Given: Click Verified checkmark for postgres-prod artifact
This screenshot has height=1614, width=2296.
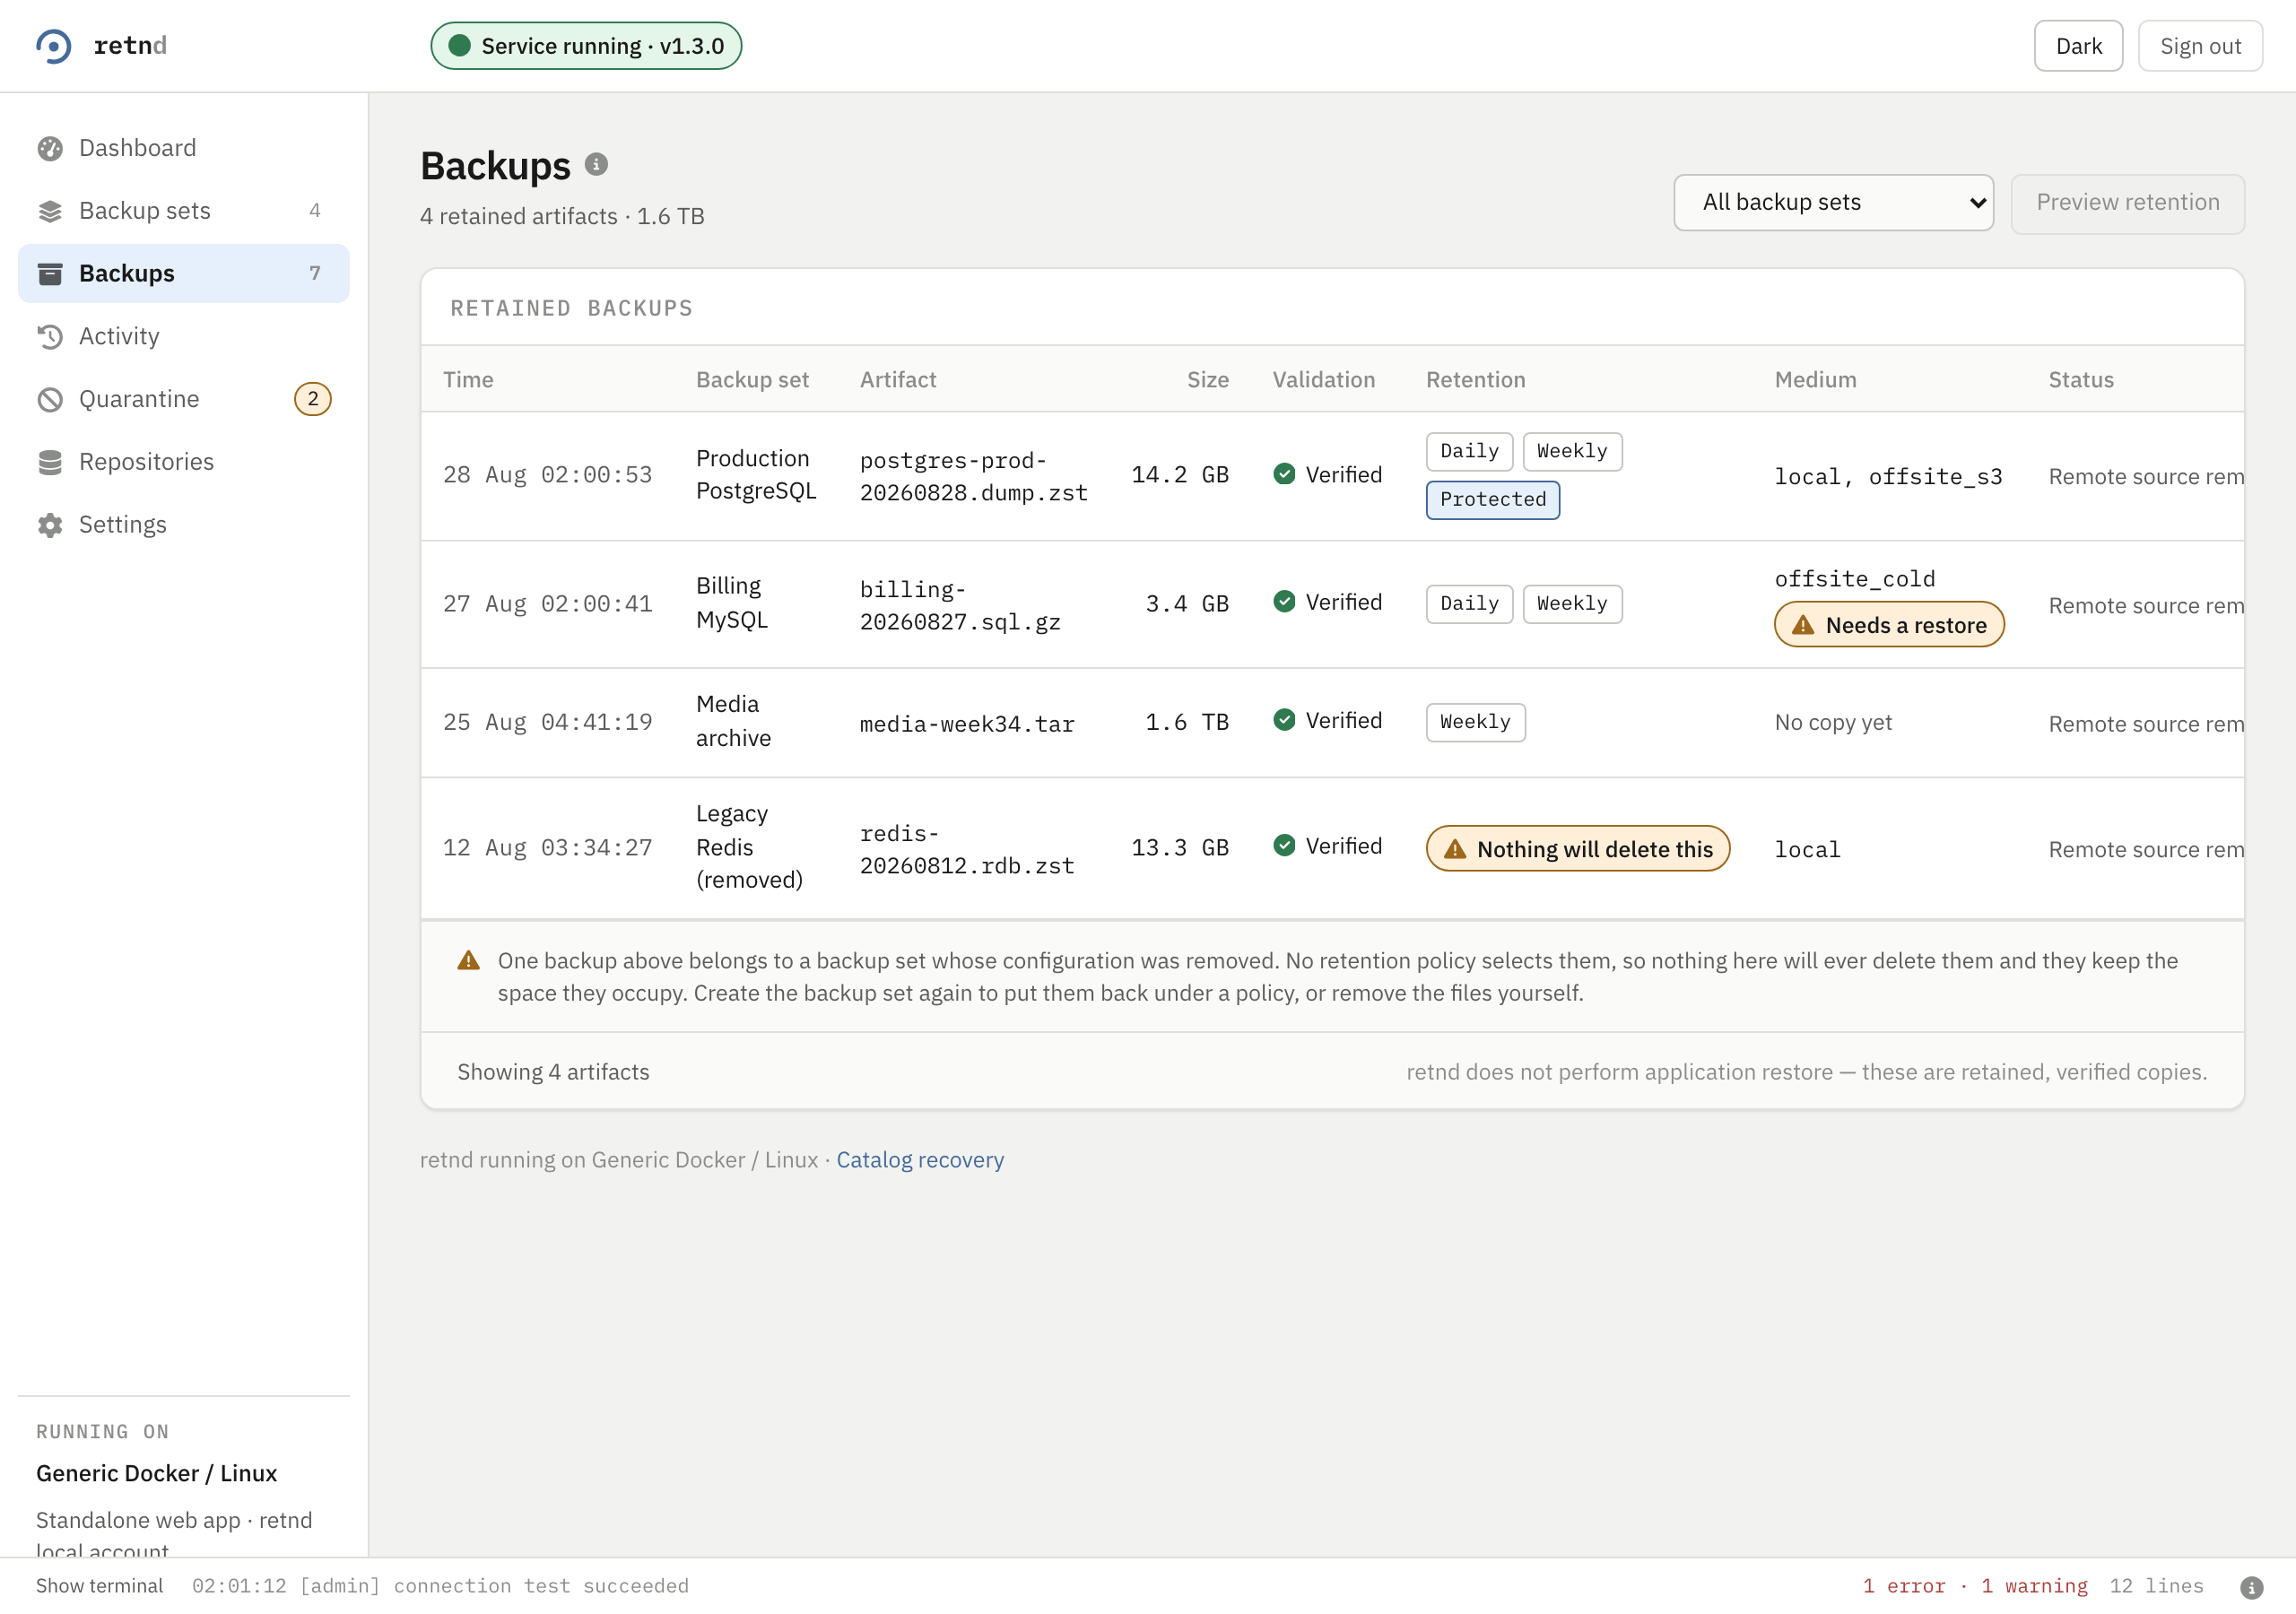Looking at the screenshot, I should [x=1284, y=474].
